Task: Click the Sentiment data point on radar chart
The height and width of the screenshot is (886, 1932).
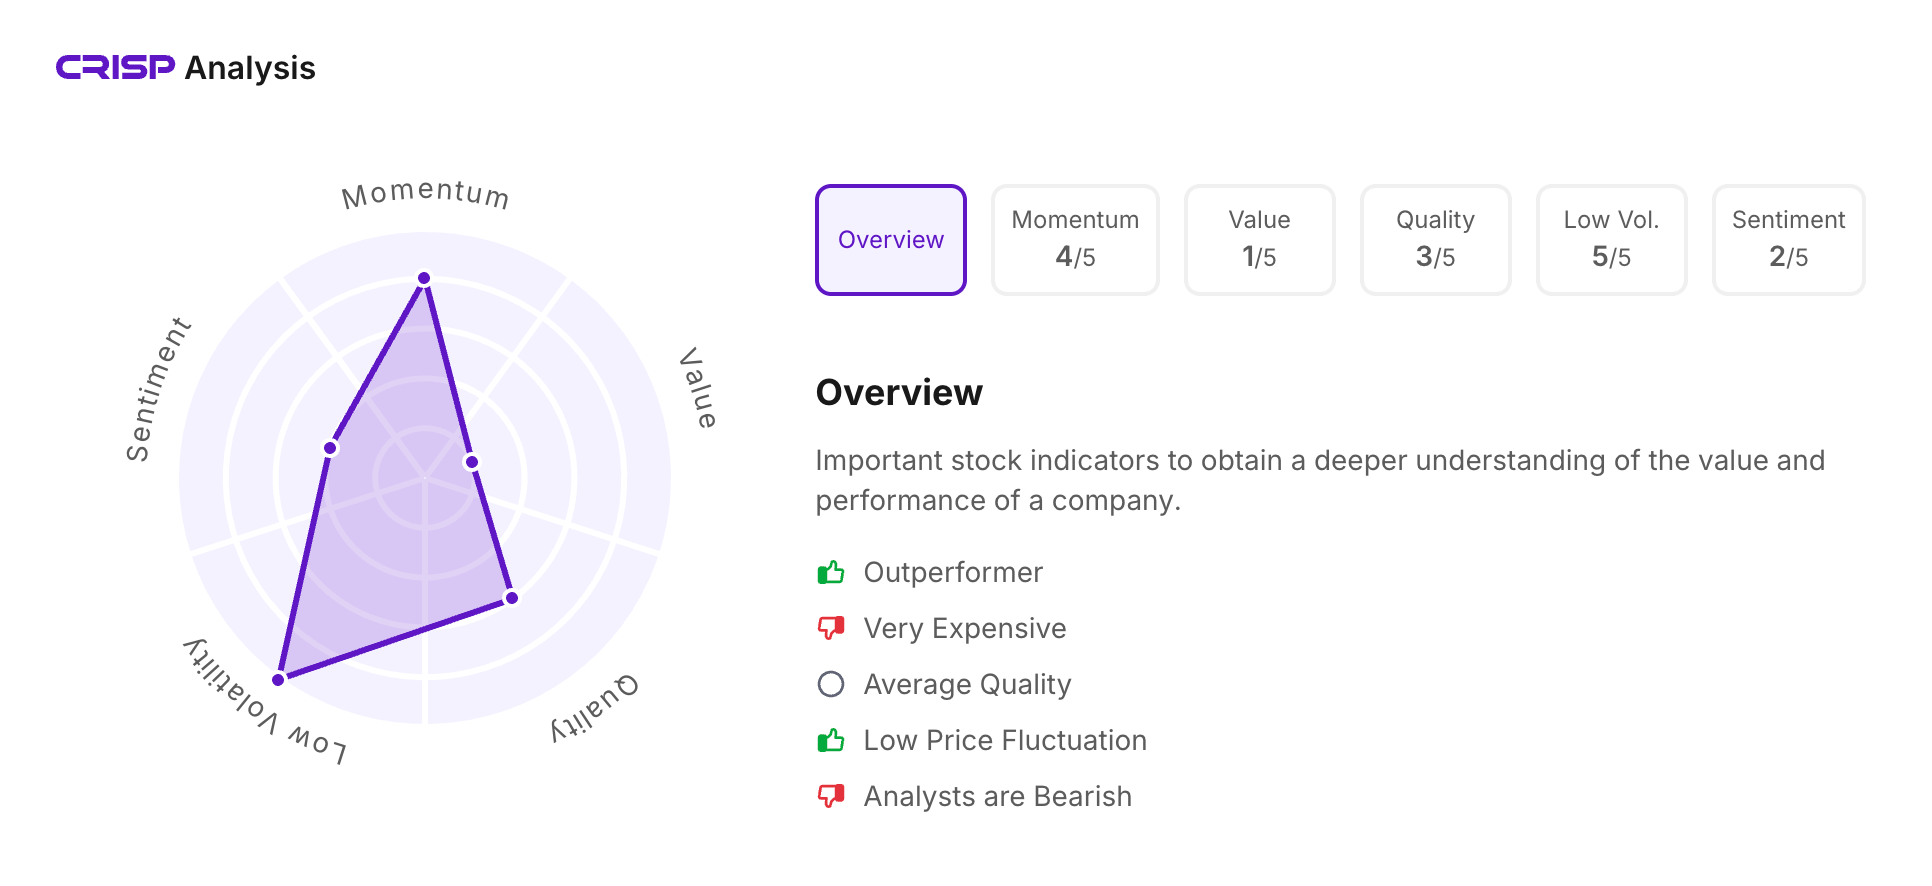Action: tap(330, 448)
